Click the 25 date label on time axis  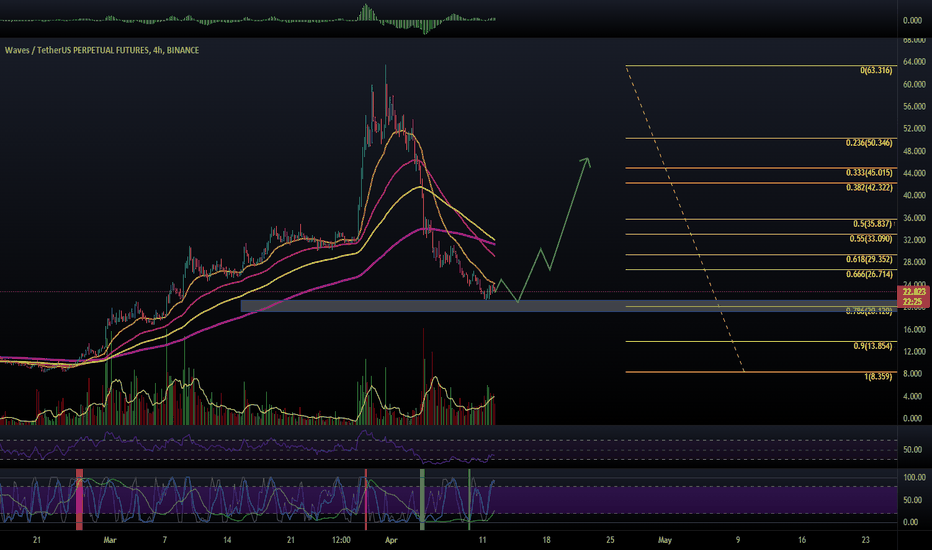(x=610, y=540)
